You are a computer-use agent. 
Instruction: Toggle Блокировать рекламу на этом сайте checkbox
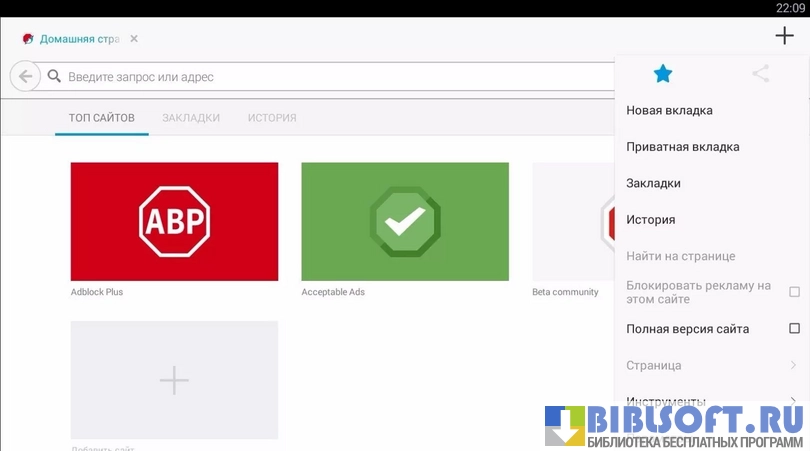click(794, 292)
